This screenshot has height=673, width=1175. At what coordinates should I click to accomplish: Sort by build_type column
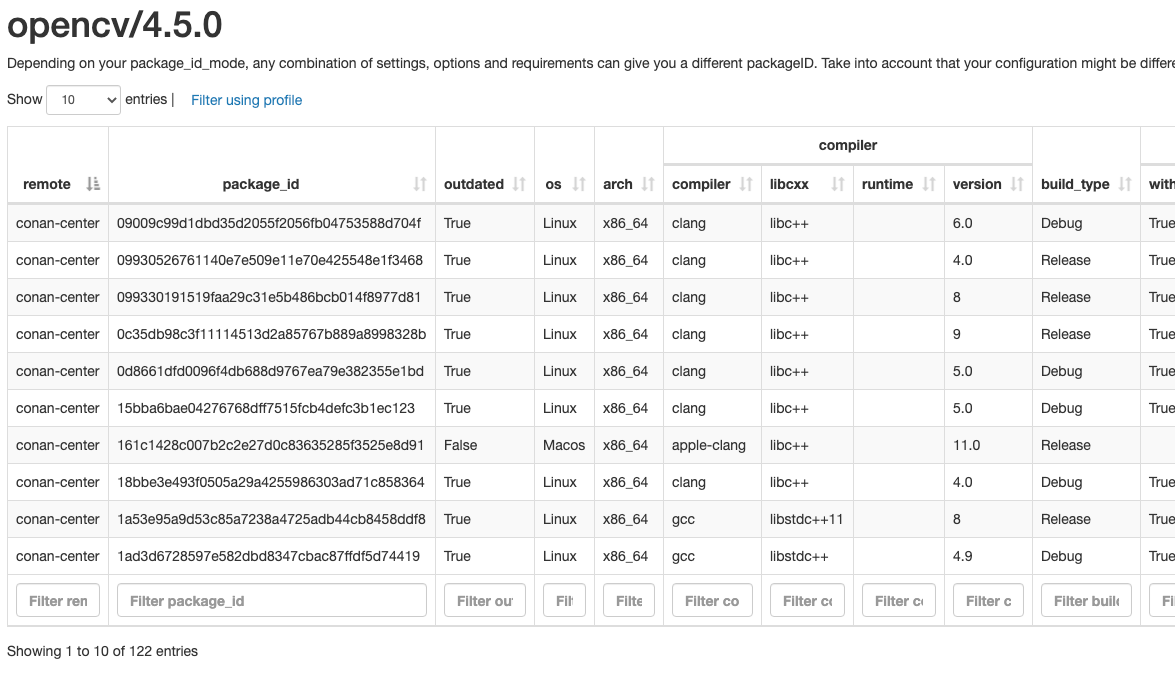tap(1123, 184)
